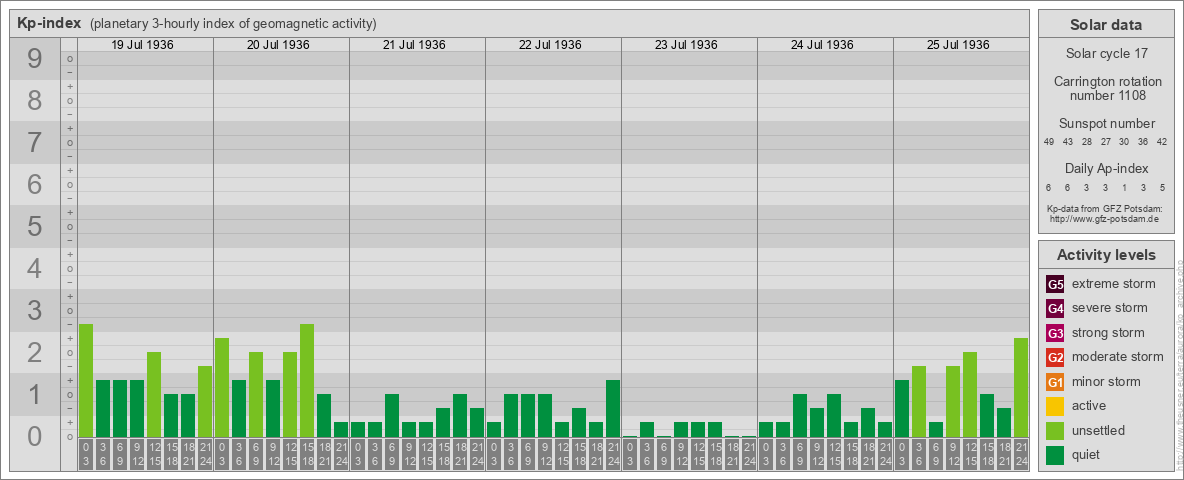This screenshot has width=1184, height=480.
Task: Click the 25 Jul 1936 date header
Action: pyautogui.click(x=958, y=45)
